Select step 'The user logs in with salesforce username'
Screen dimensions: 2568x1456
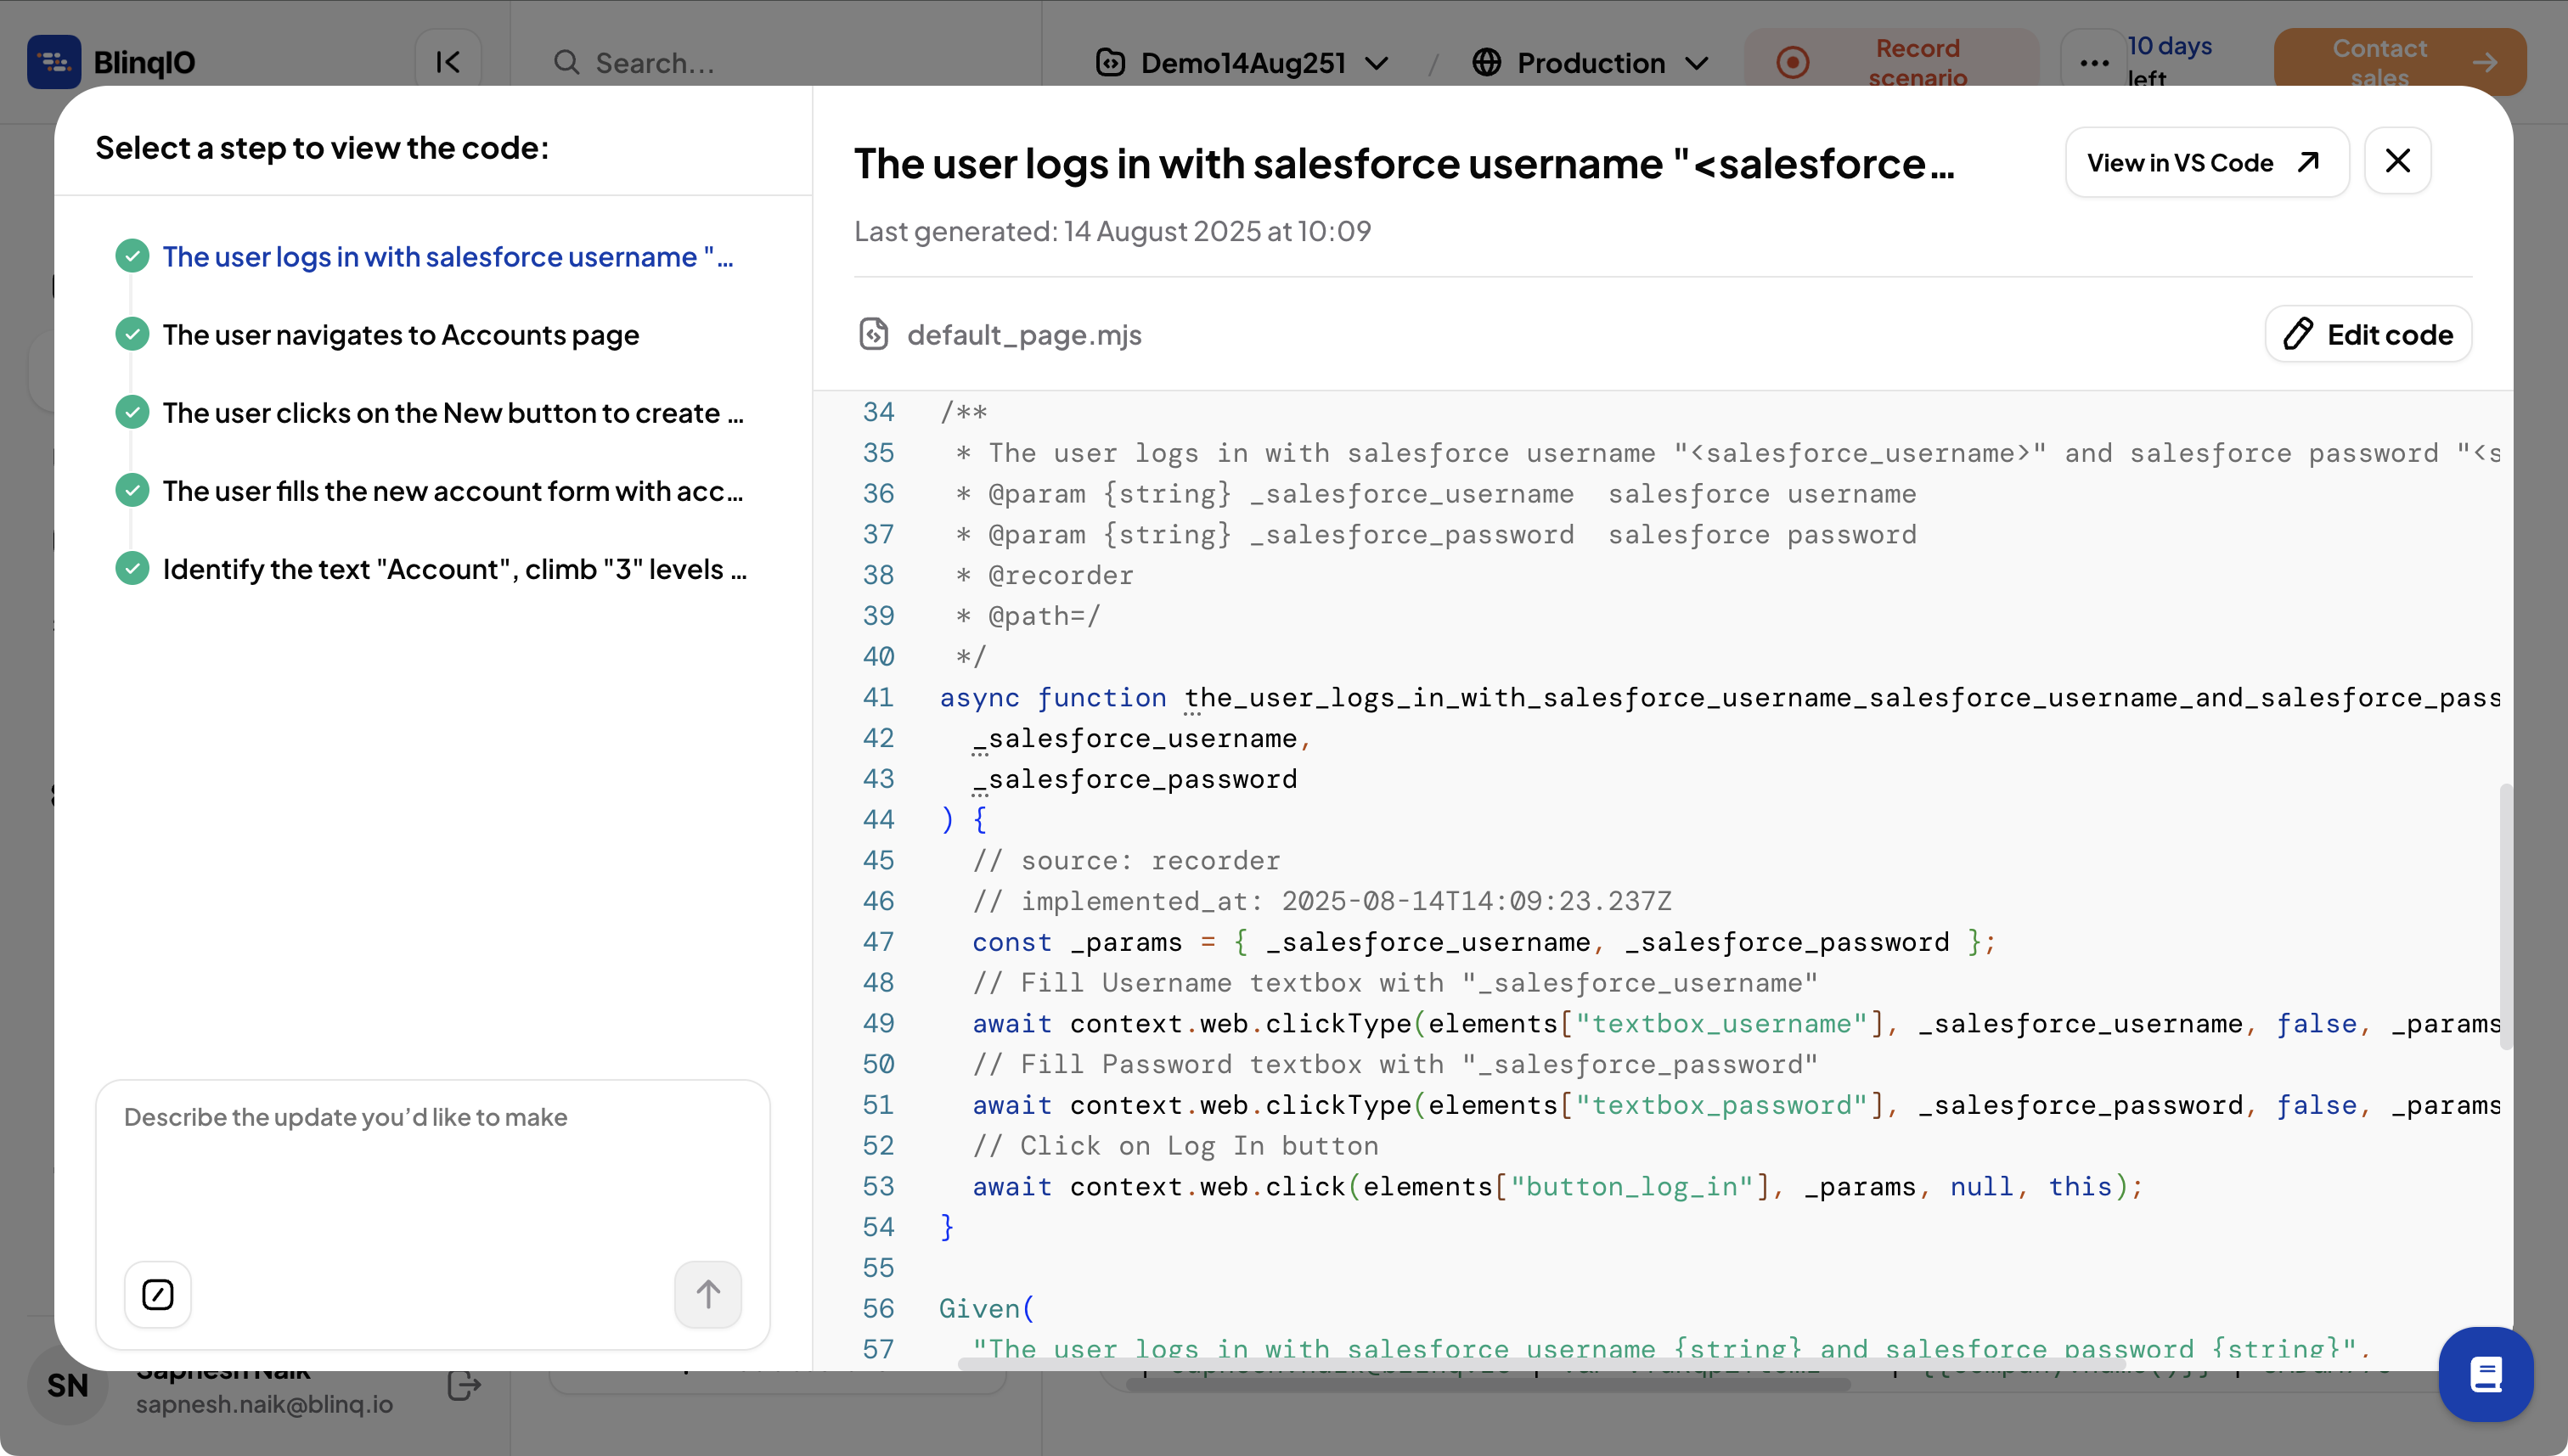[448, 257]
